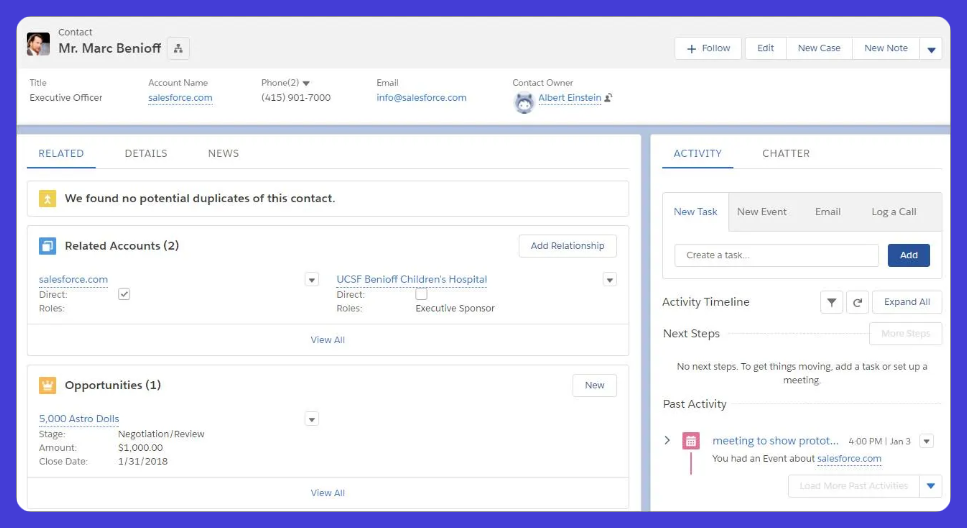Image resolution: width=967 pixels, height=528 pixels.
Task: Select the Email composer tab
Action: [828, 212]
